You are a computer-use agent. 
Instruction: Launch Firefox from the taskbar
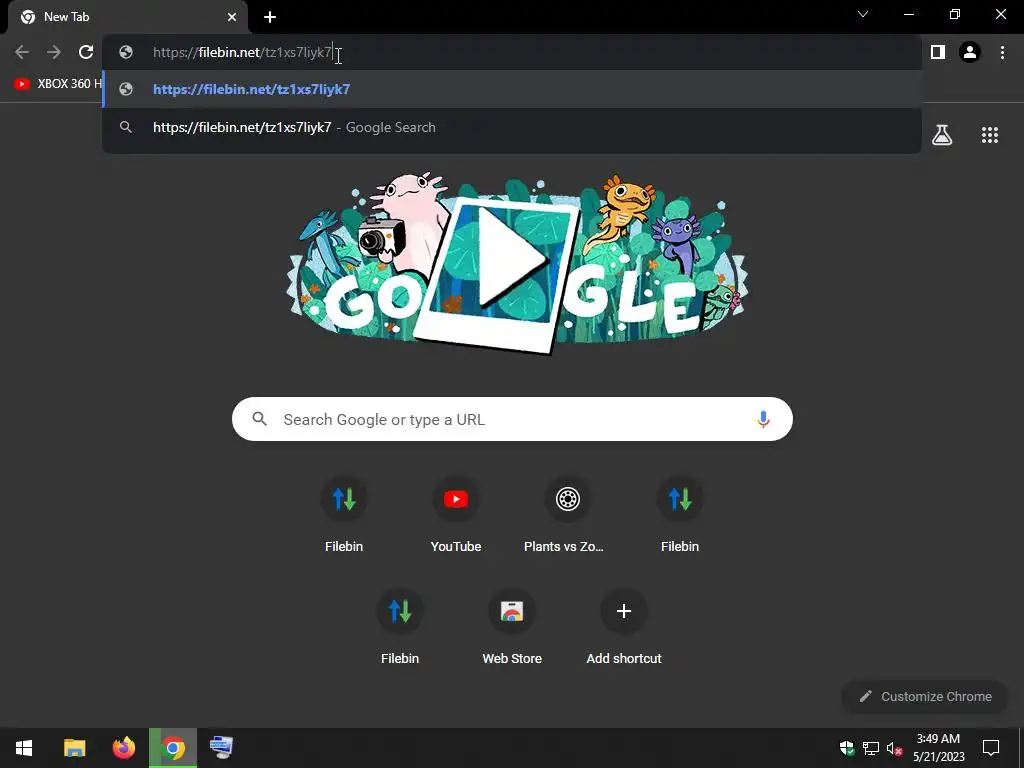tap(123, 748)
